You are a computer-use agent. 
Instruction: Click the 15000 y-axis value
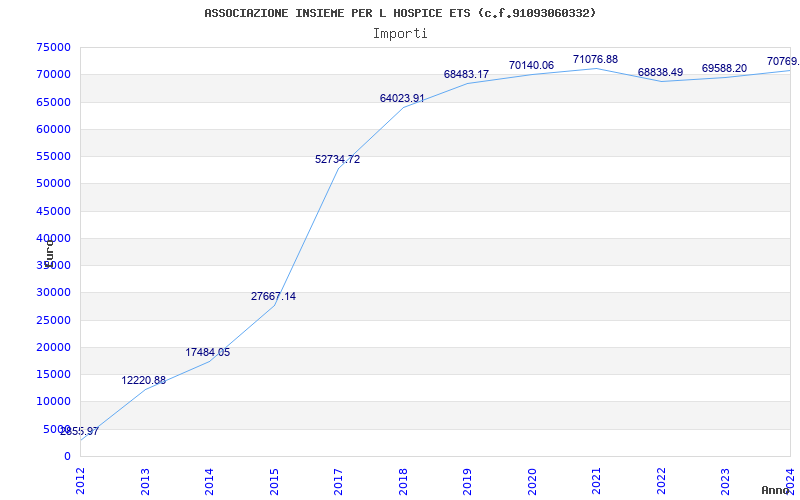coord(54,374)
